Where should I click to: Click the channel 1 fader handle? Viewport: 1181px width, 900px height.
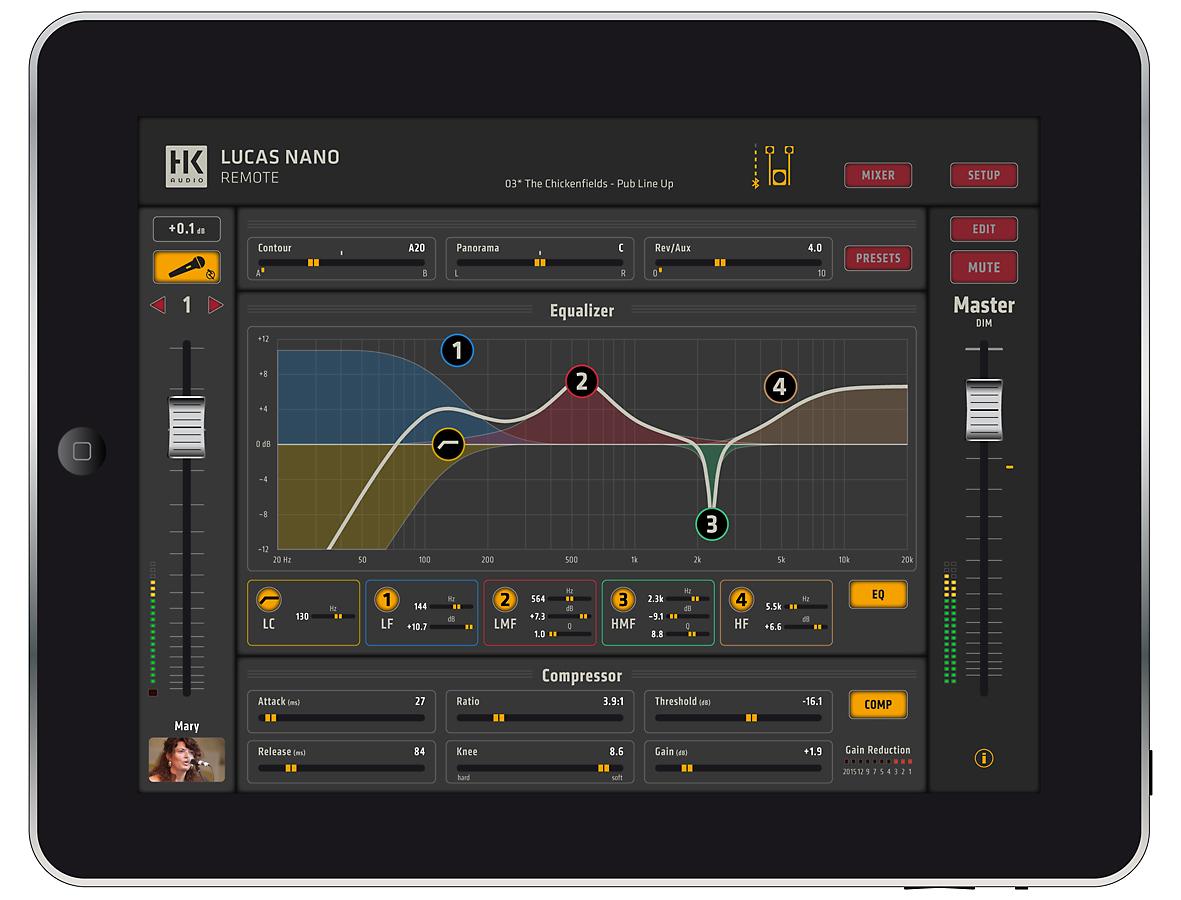(187, 427)
